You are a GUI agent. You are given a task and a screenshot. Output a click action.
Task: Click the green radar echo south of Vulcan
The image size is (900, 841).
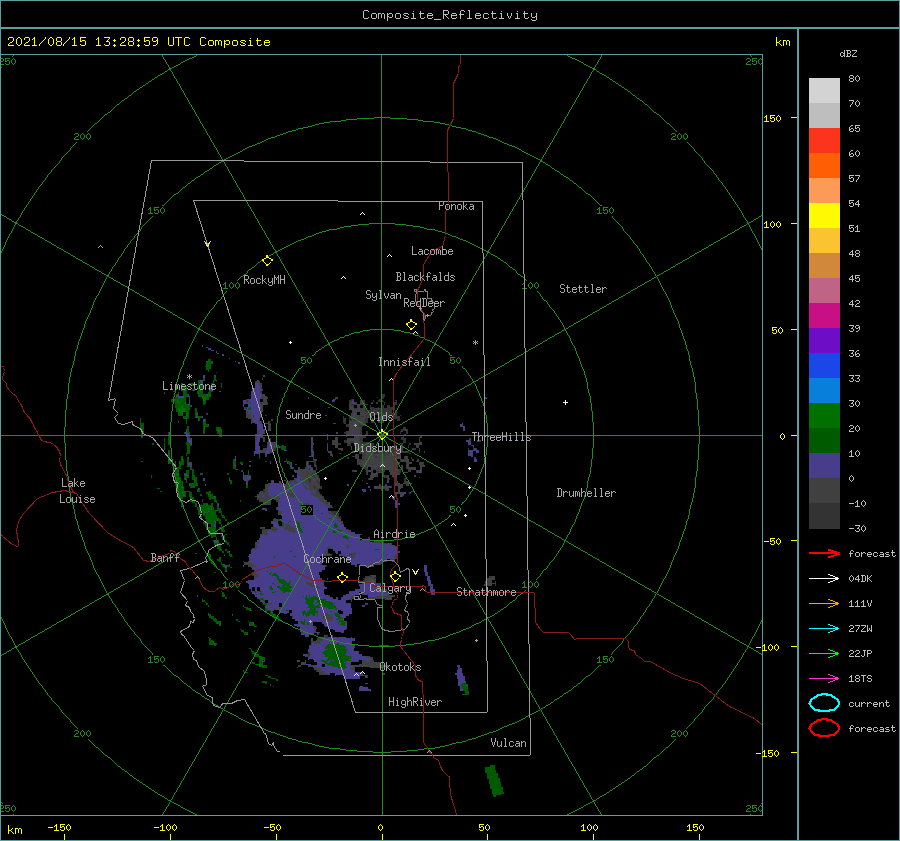pyautogui.click(x=494, y=780)
